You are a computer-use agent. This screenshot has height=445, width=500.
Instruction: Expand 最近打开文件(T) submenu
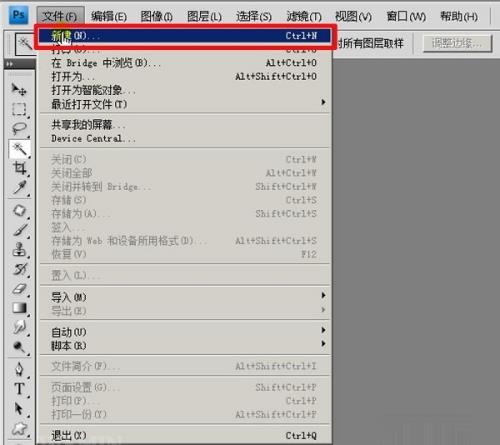(184, 104)
